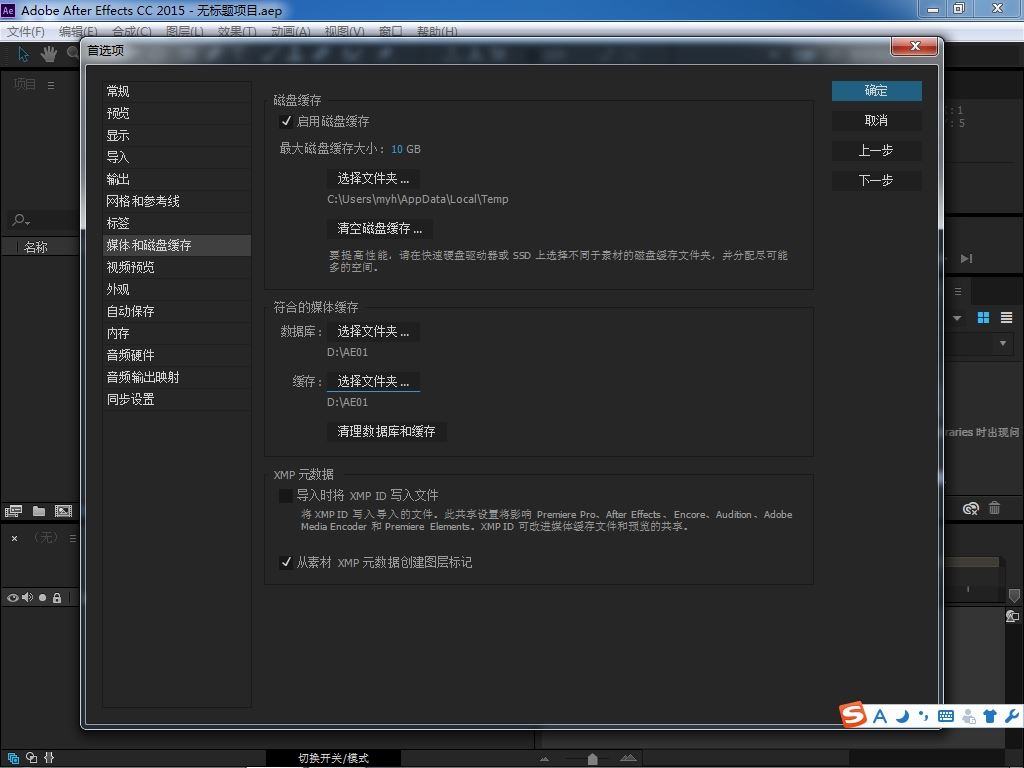Toggle the Transfer Controls pane icon
This screenshot has height=768, width=1024.
pos(31,758)
